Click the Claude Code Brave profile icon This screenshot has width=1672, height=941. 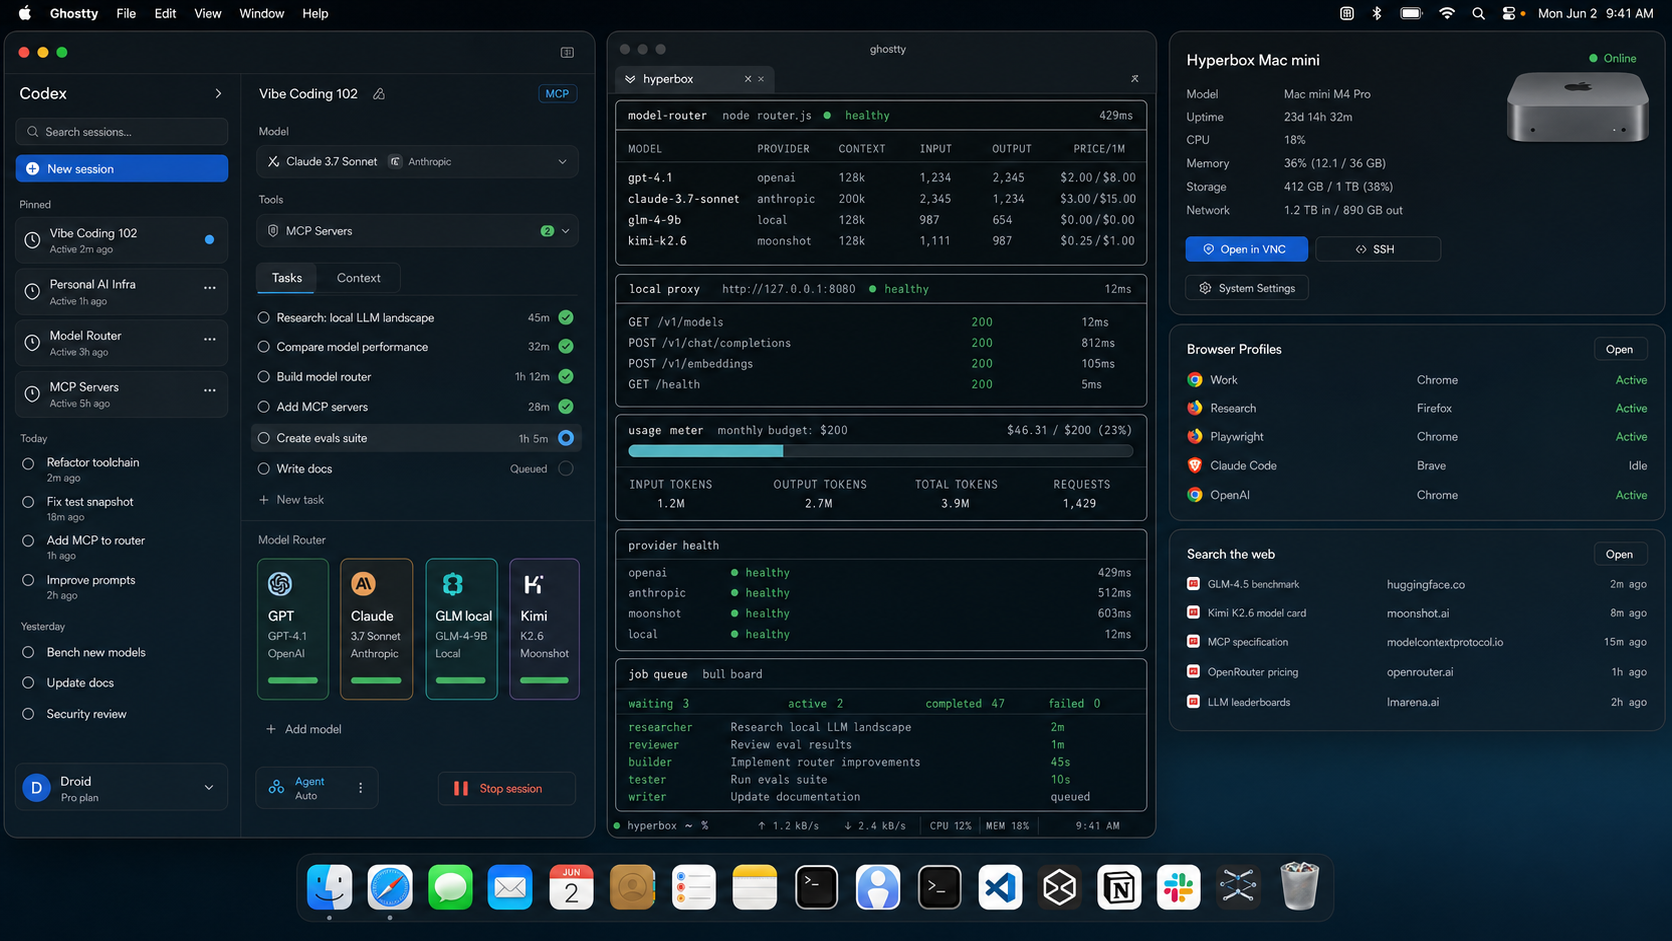coord(1194,465)
